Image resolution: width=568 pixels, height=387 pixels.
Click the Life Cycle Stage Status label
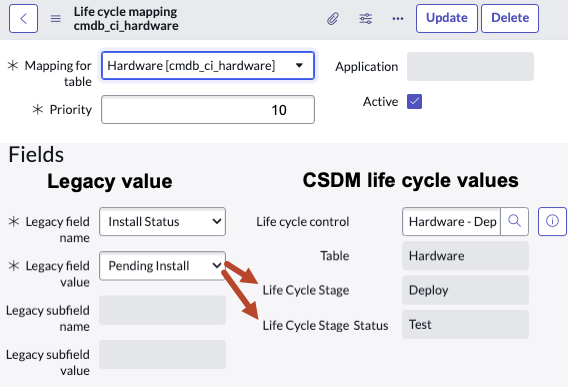(x=325, y=325)
